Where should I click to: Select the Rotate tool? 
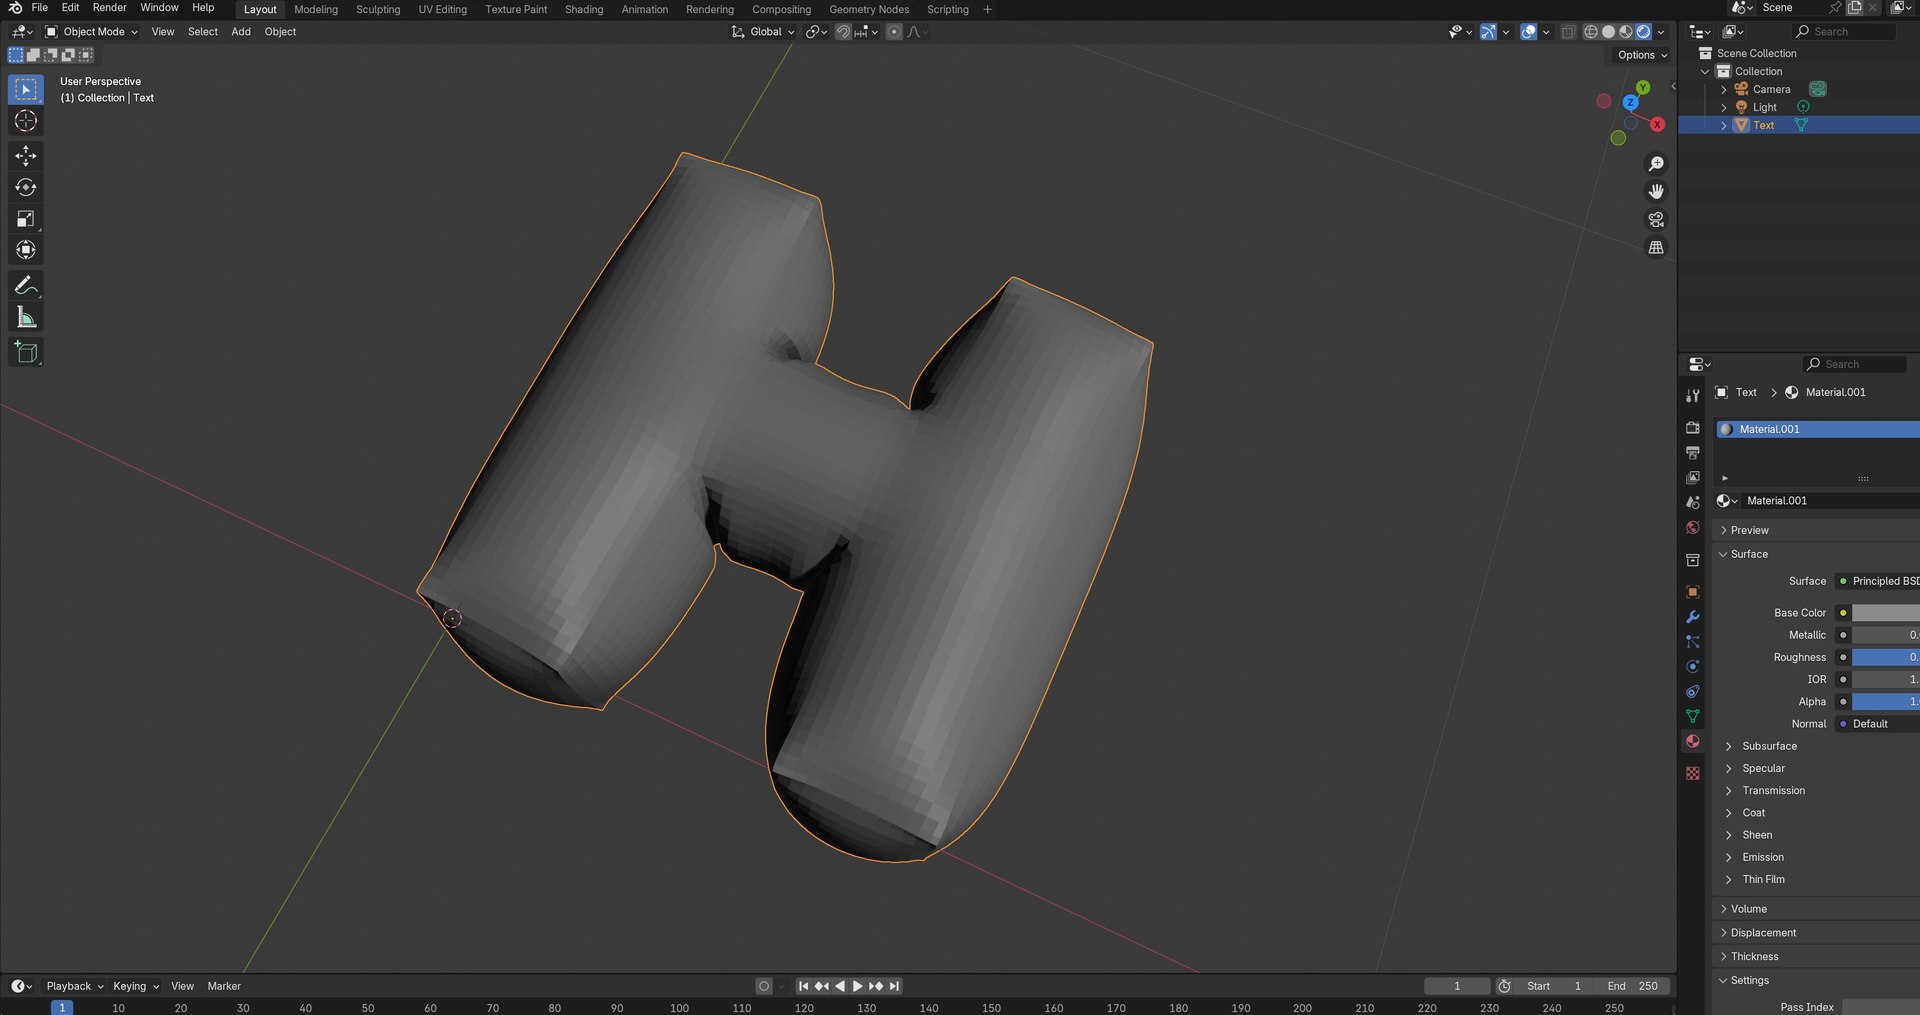point(26,187)
